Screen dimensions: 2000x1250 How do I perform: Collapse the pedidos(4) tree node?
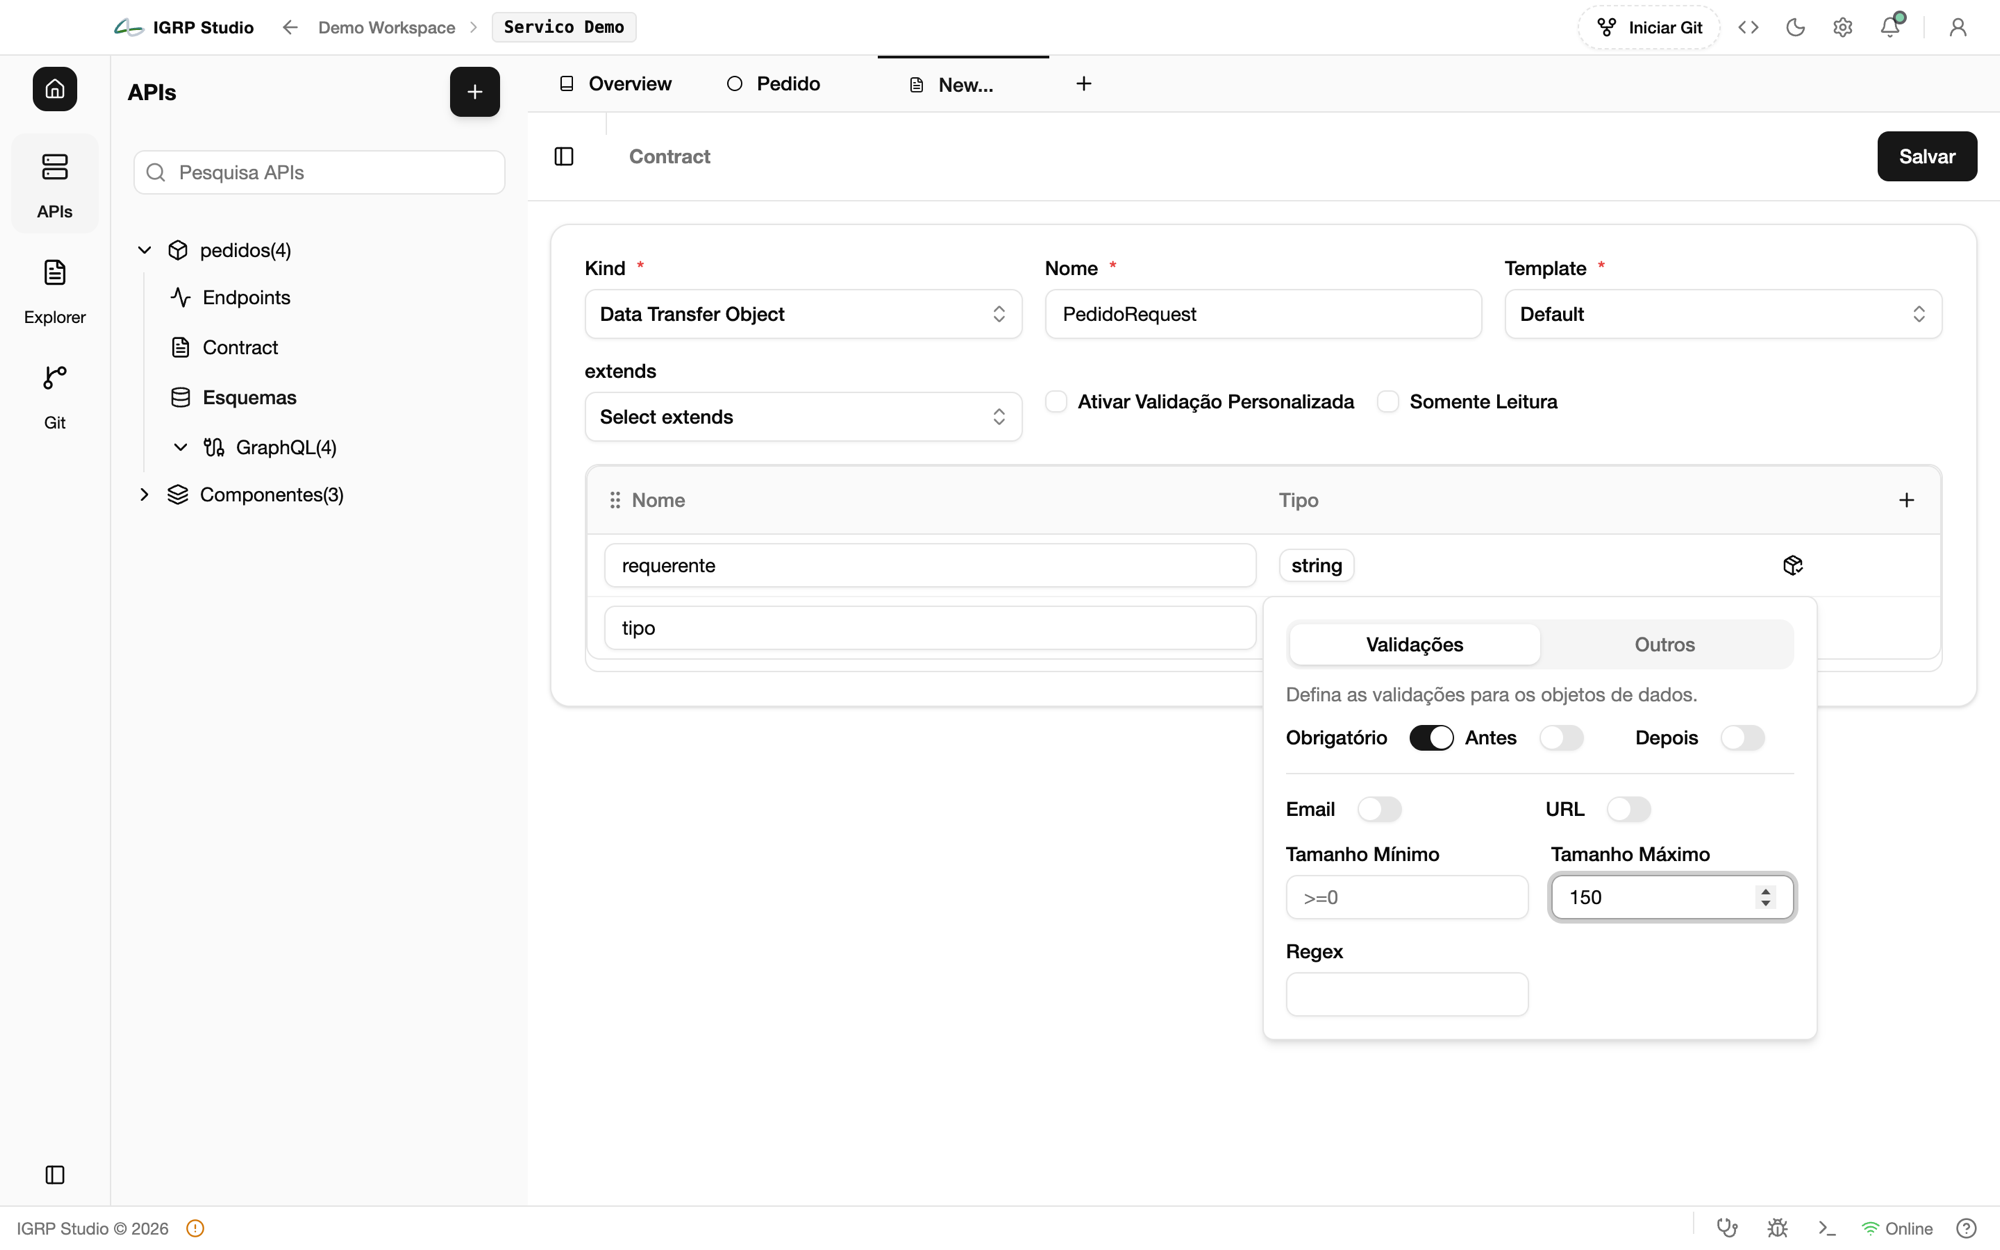tap(144, 250)
